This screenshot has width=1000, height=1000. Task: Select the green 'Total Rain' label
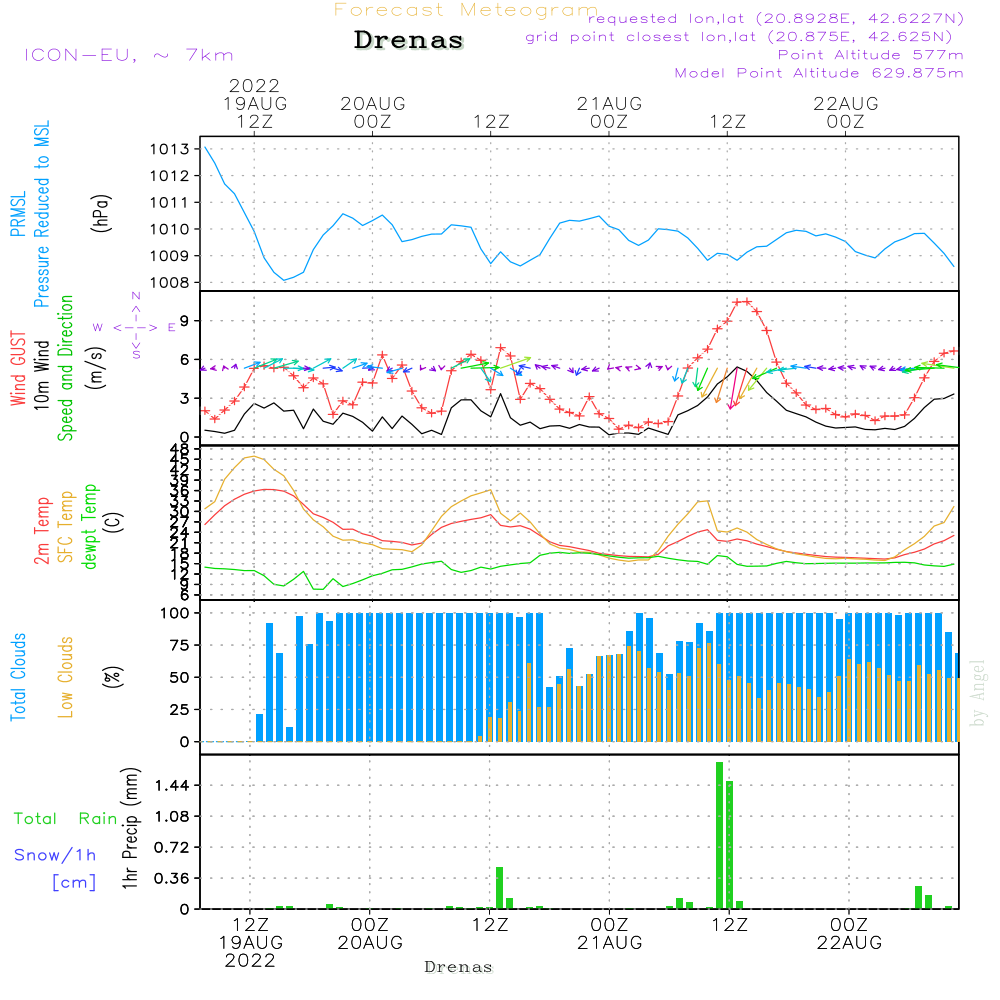point(66,819)
